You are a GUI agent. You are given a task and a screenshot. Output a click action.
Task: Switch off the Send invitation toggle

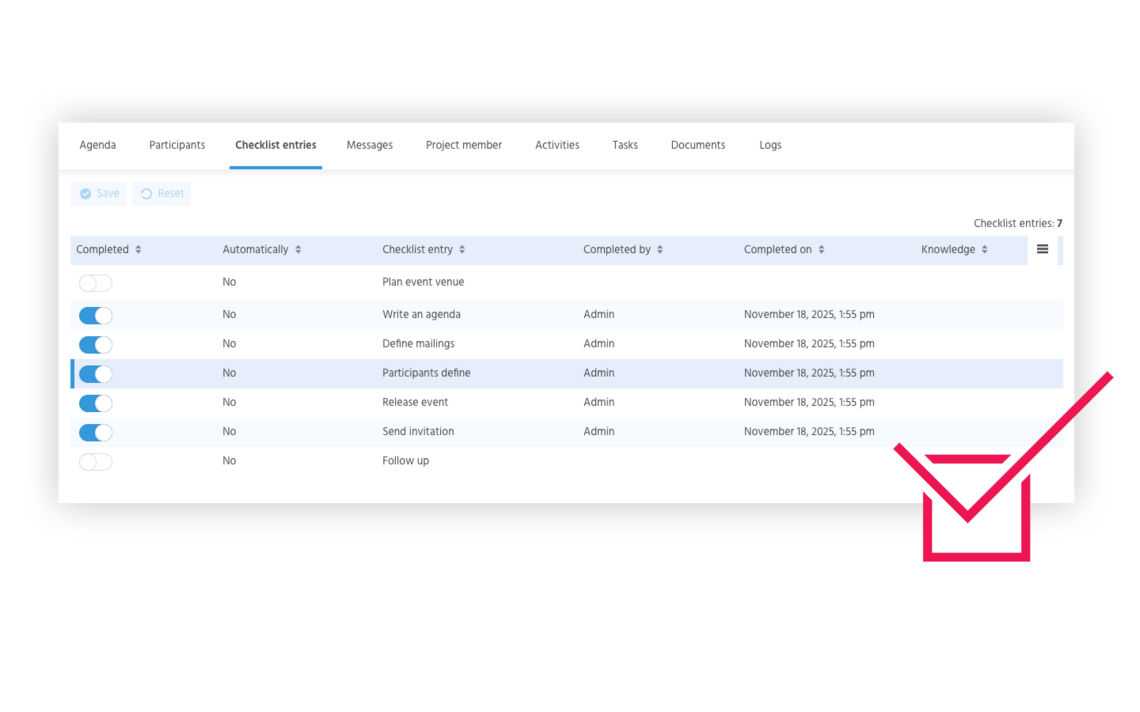pos(96,433)
